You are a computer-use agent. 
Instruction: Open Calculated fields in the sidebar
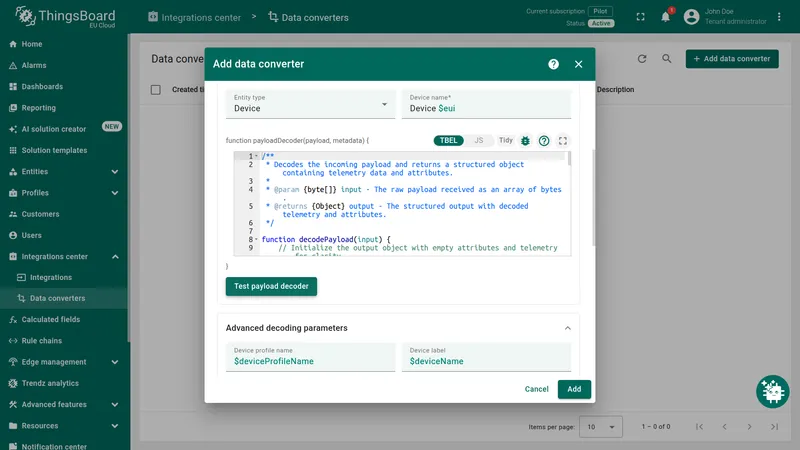pyautogui.click(x=63, y=320)
